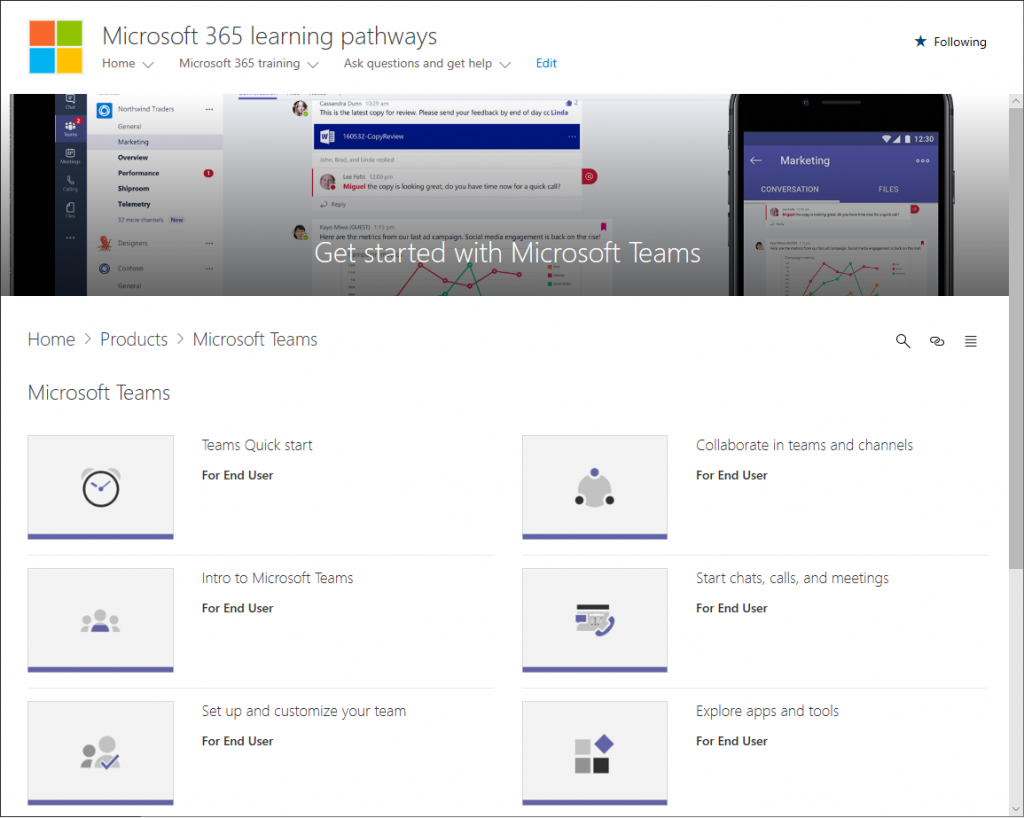Image resolution: width=1024 pixels, height=818 pixels.
Task: Expand the Microsoft 365 training dropdown chevron
Action: [313, 65]
